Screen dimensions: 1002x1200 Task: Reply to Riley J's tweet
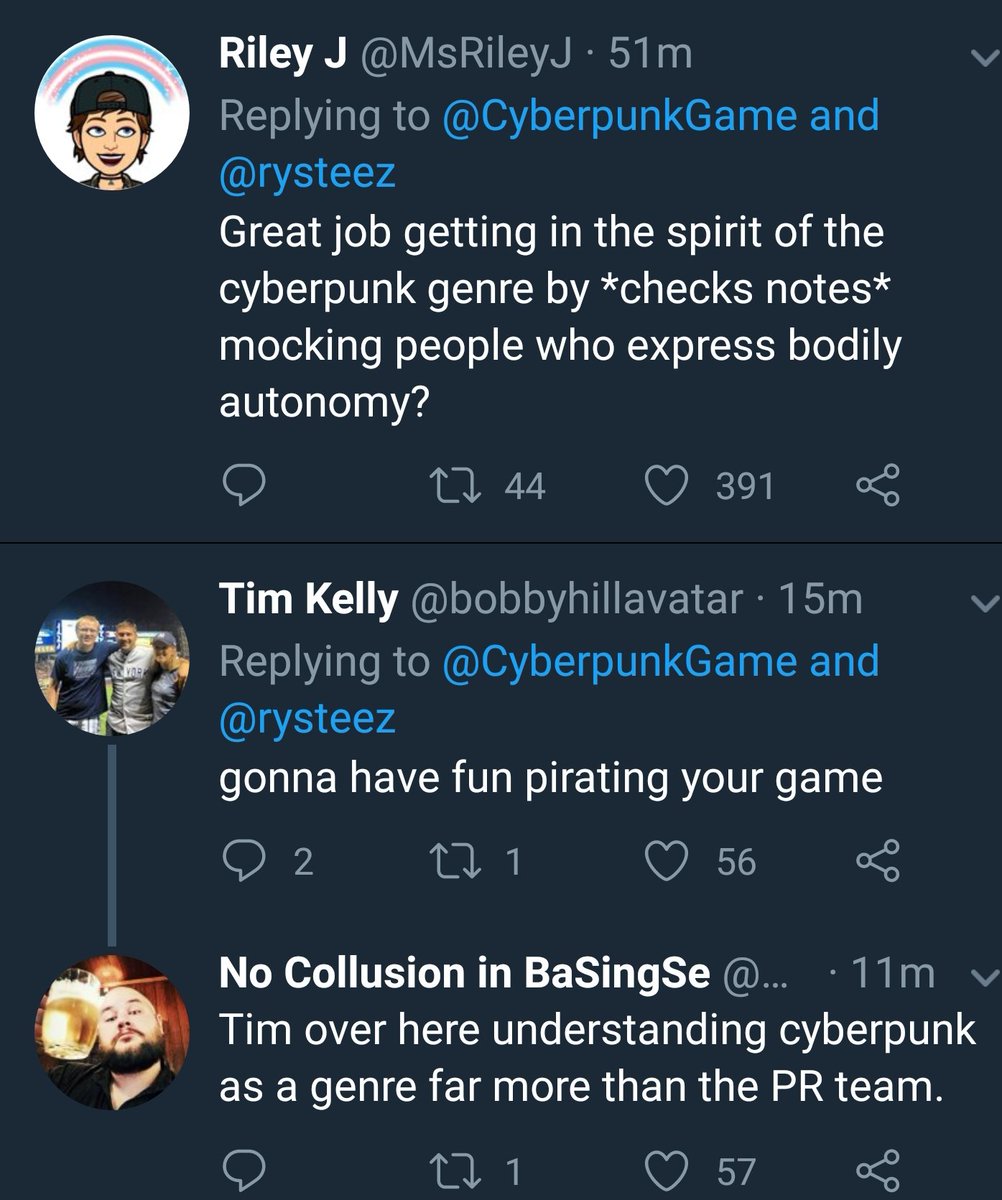click(x=242, y=487)
